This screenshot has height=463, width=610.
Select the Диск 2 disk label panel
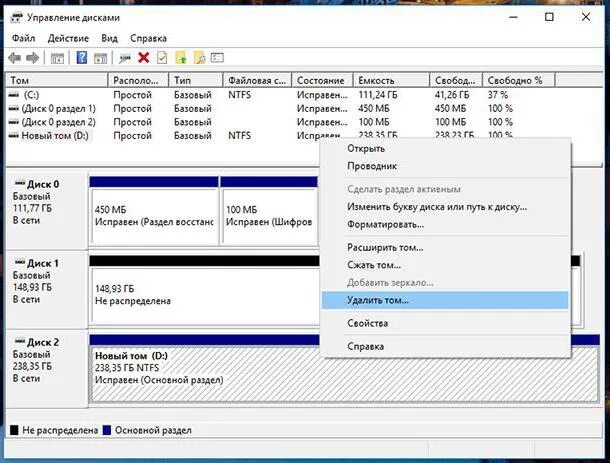[x=47, y=369]
